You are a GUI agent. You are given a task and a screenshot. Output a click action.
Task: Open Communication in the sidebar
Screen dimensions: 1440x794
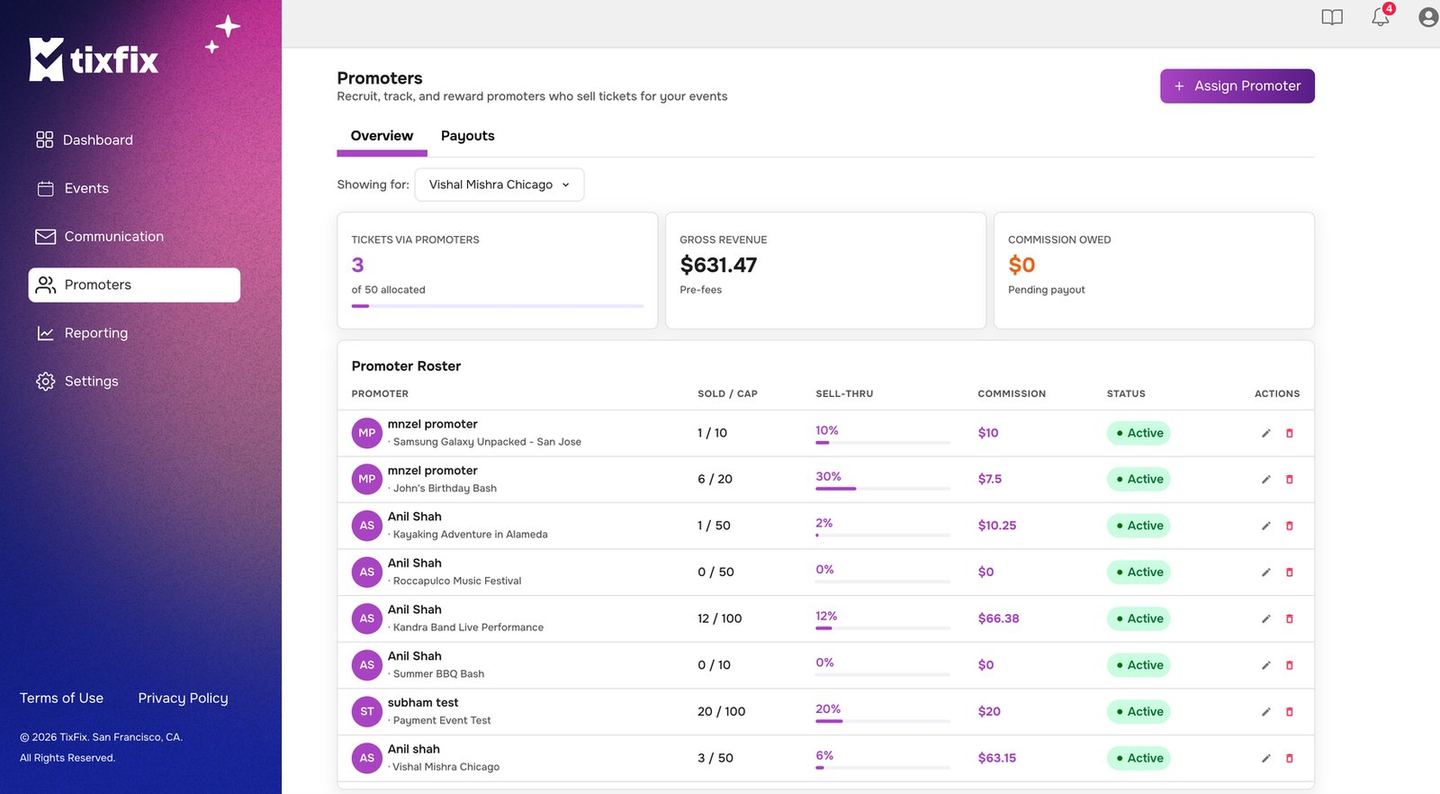pos(134,237)
